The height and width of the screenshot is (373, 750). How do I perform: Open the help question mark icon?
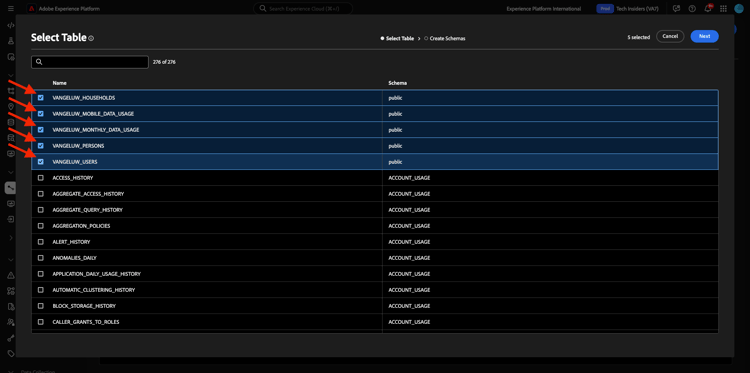click(692, 9)
